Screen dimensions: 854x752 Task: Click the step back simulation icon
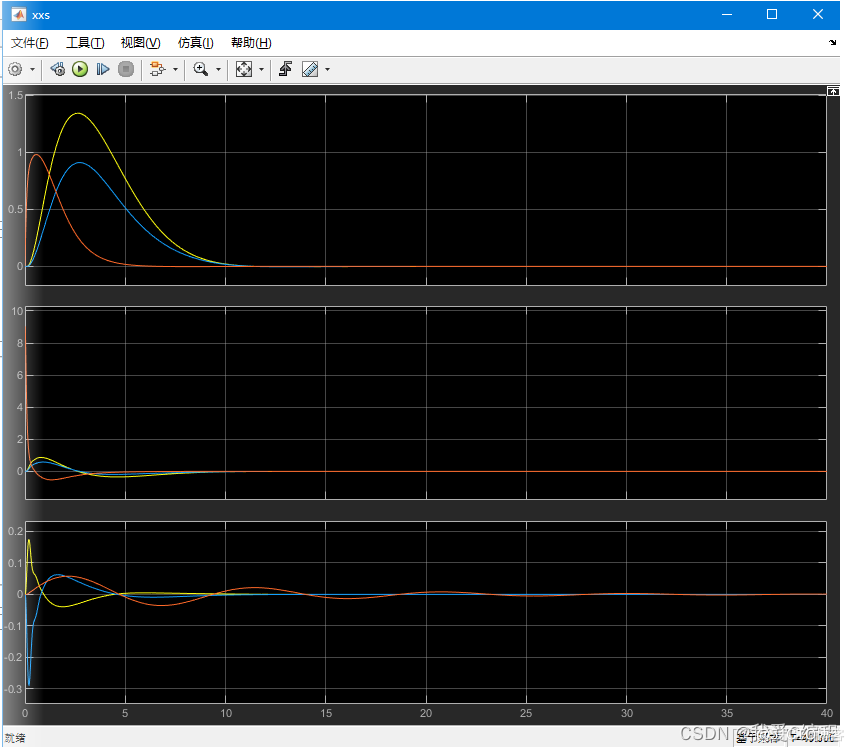tap(57, 69)
